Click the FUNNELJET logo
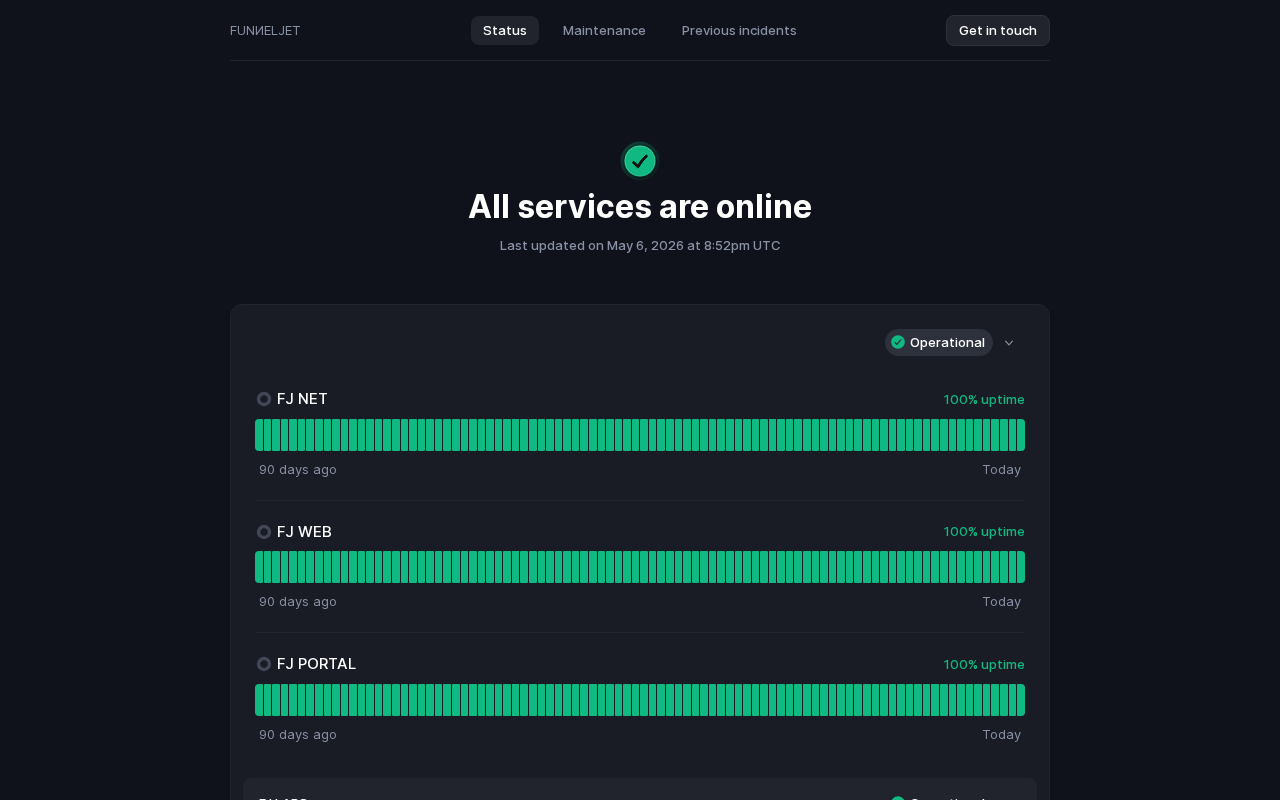 coord(265,30)
